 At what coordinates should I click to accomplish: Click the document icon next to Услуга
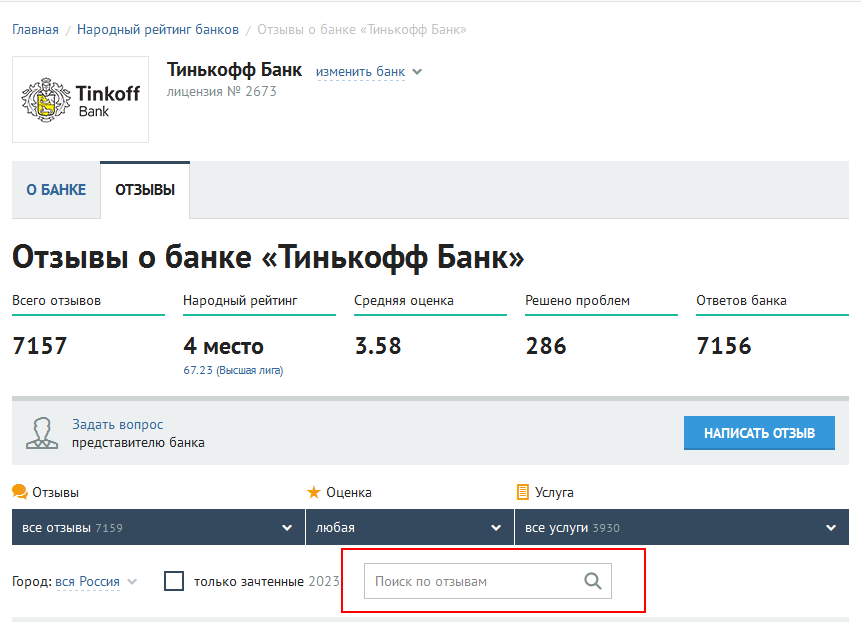(x=523, y=492)
